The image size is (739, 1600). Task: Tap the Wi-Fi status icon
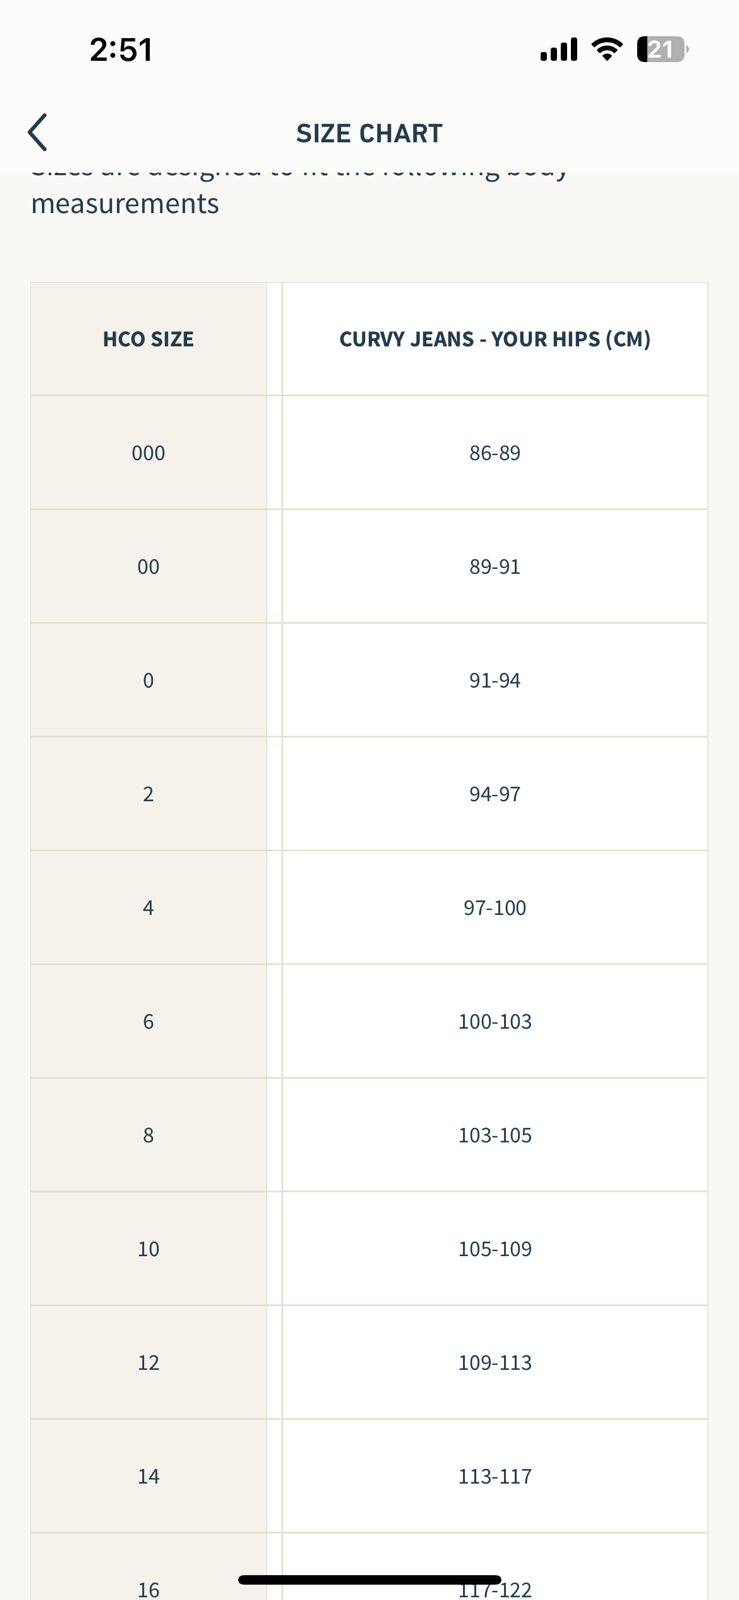click(x=606, y=49)
